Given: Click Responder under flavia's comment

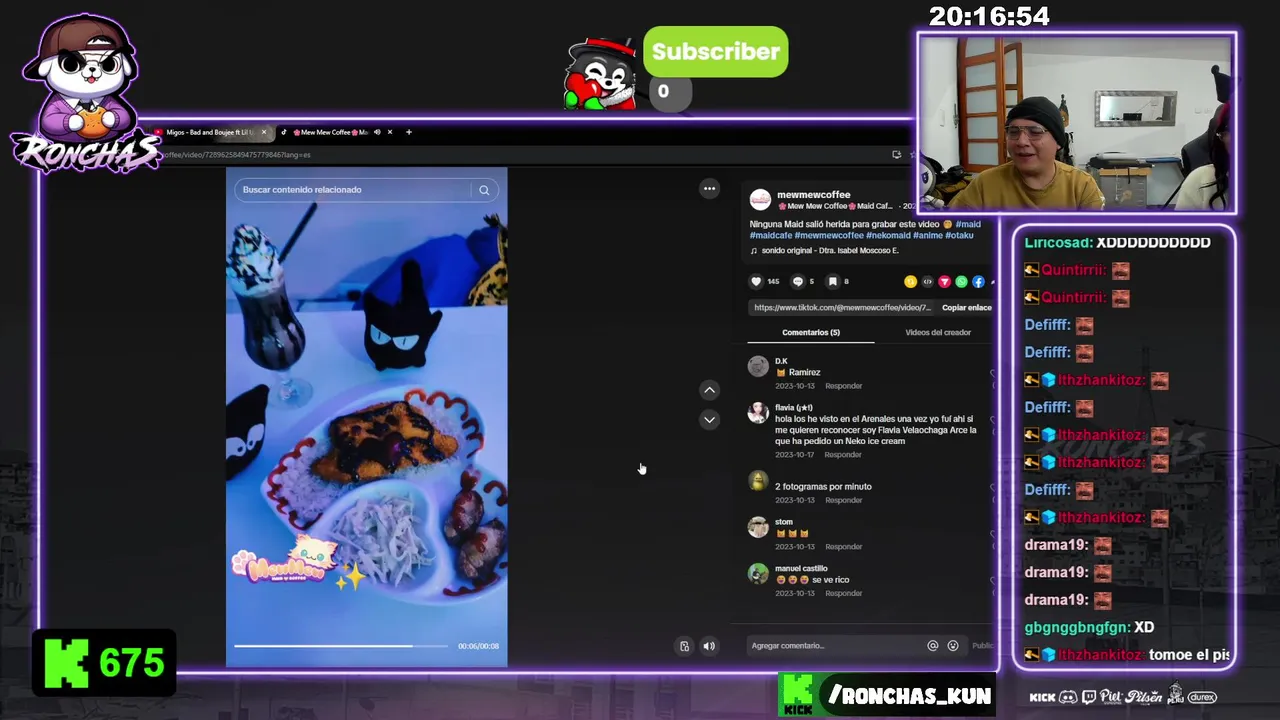Looking at the screenshot, I should coord(843,455).
